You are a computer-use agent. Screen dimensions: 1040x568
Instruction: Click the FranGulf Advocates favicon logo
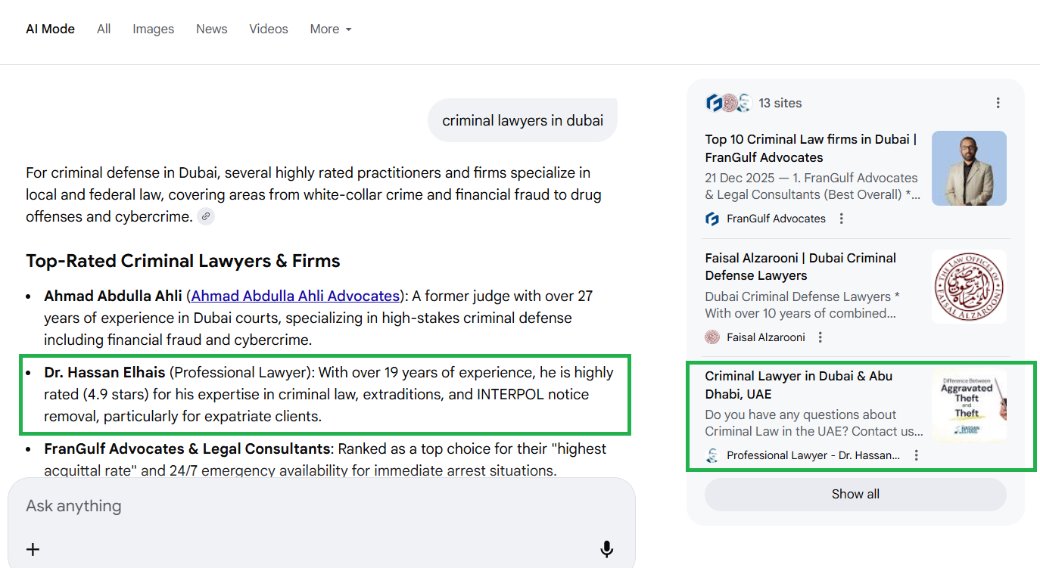[x=712, y=219]
